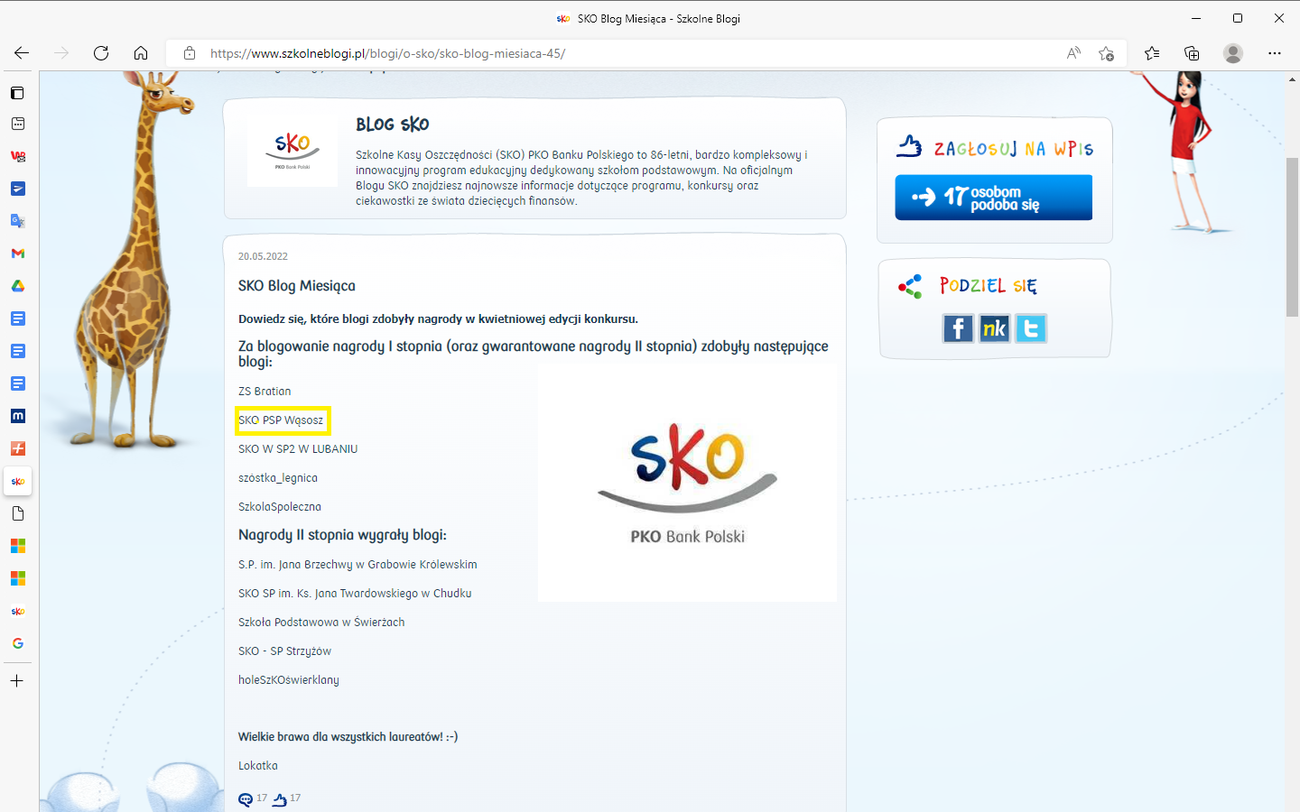Screen dimensions: 1300x812
Task: Open the 'SKO - SP Strzyżów' blog link
Action: tap(285, 651)
